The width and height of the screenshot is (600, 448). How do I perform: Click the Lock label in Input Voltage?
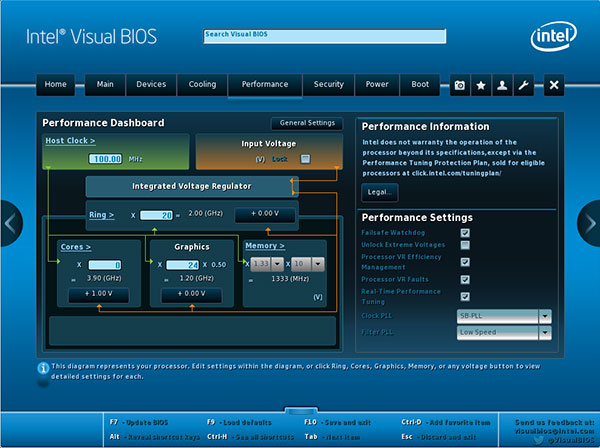click(x=280, y=159)
